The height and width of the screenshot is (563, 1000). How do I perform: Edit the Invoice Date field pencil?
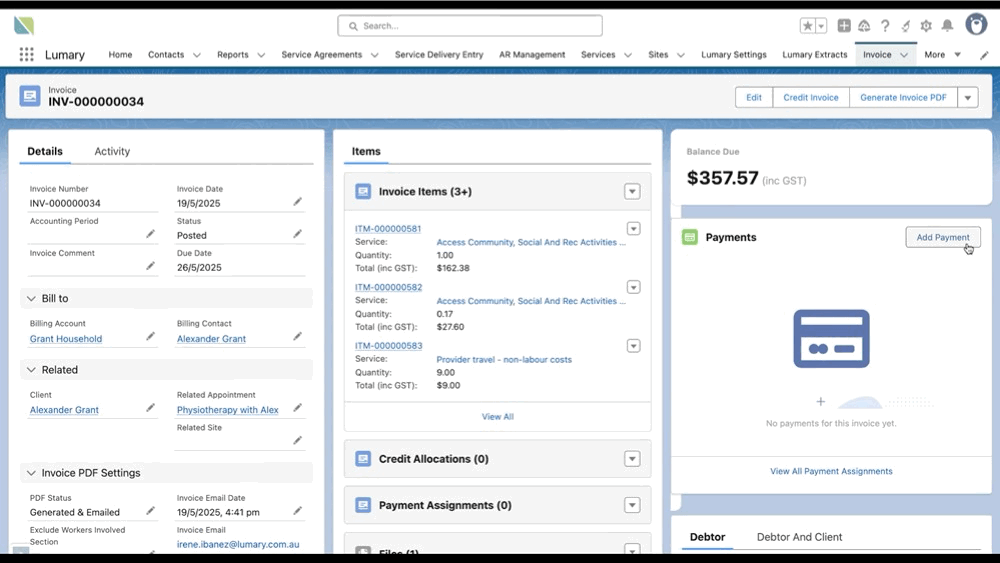tap(297, 201)
